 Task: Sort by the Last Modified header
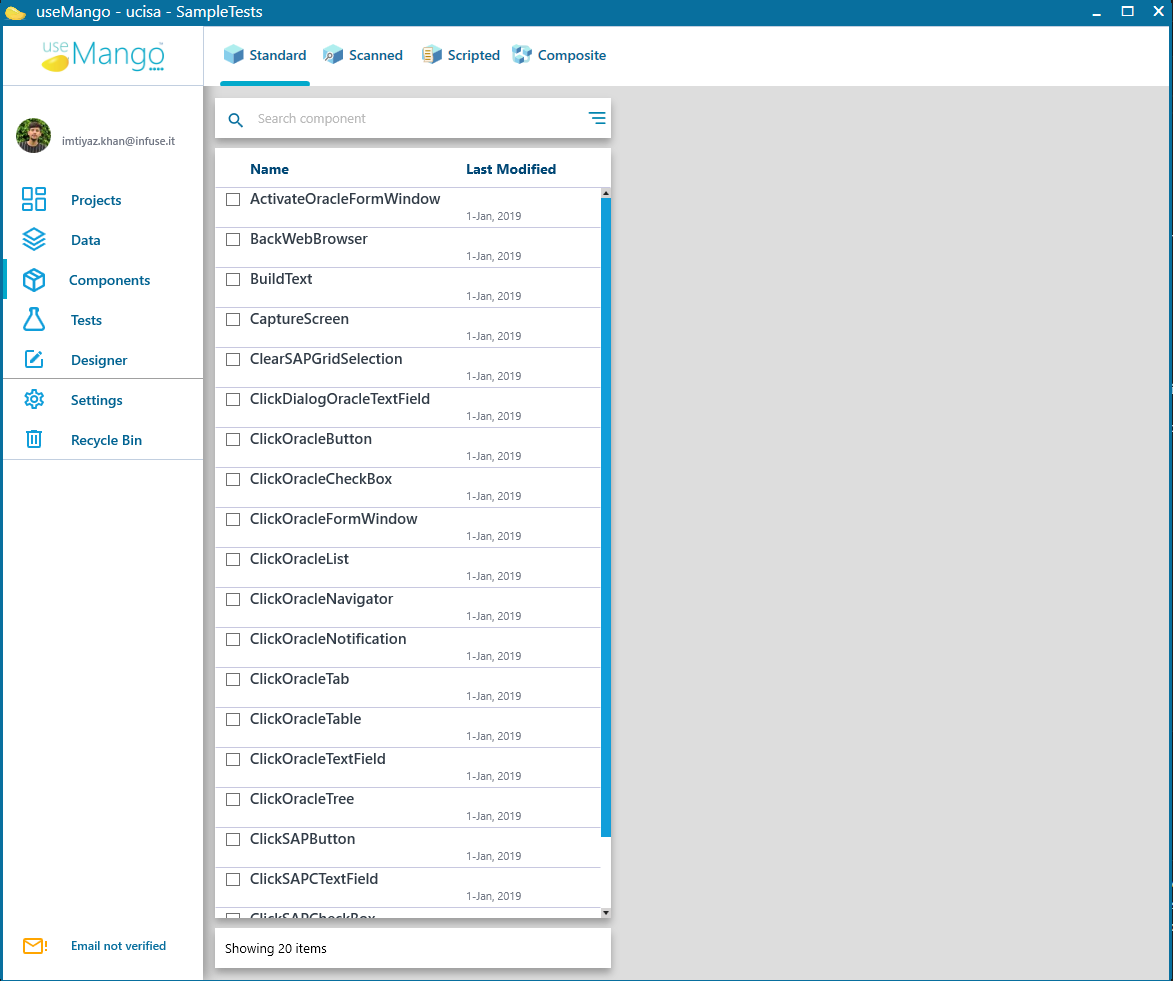(x=511, y=169)
